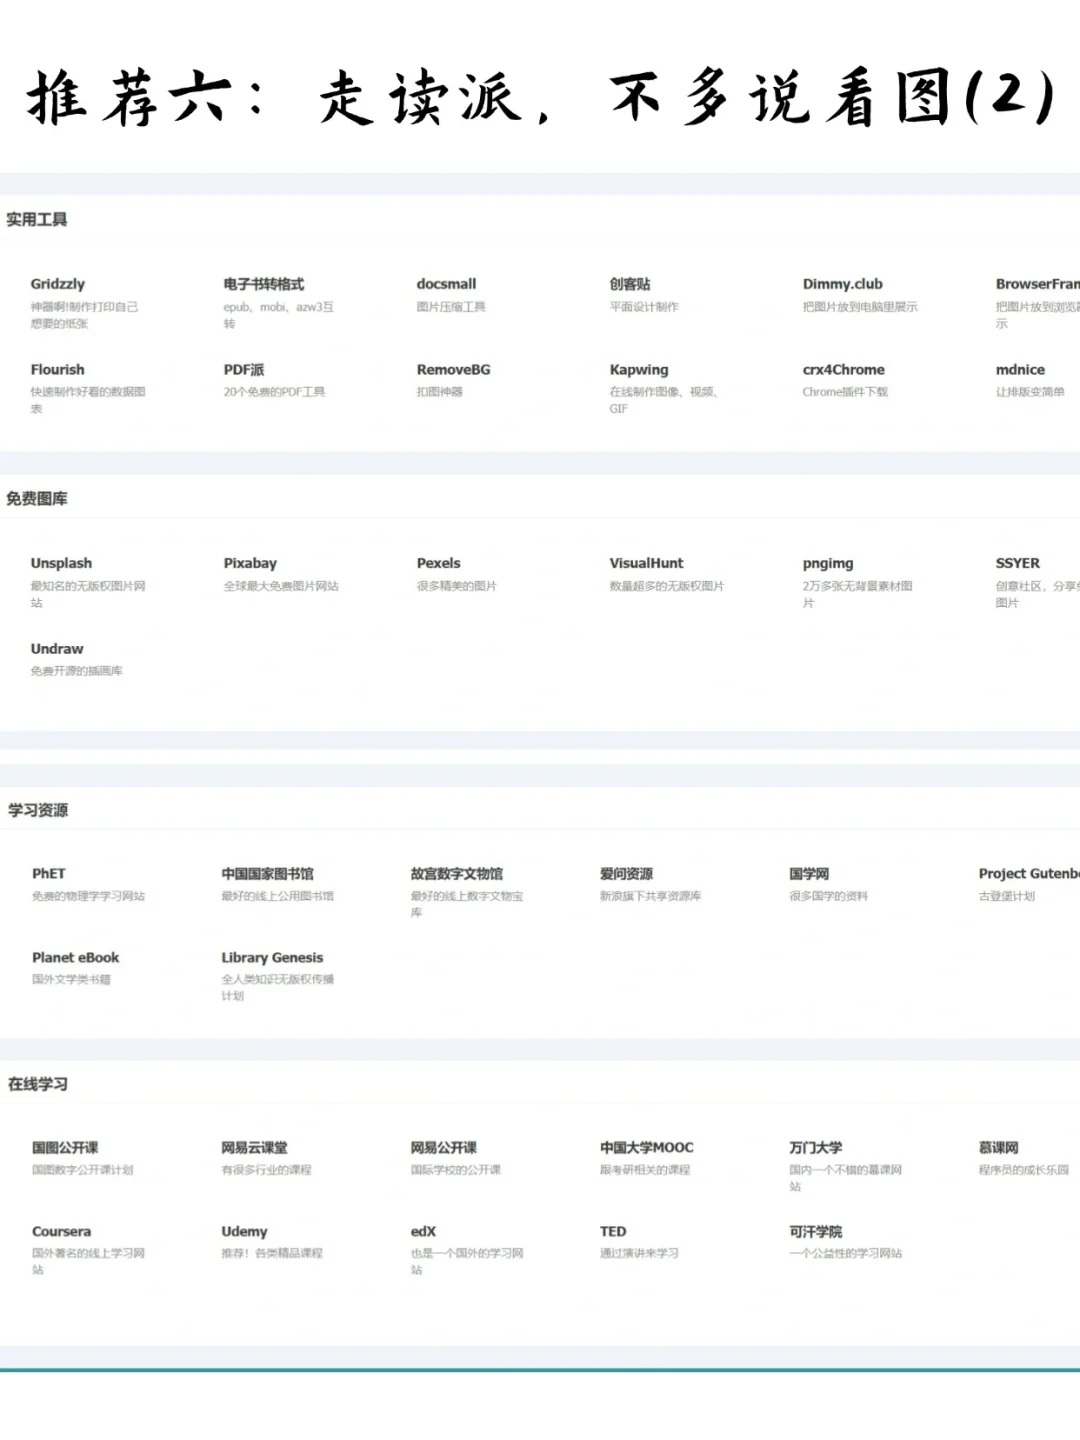Open the Undraw illustration library link
Viewport: 1080px width, 1440px height.
pos(57,648)
